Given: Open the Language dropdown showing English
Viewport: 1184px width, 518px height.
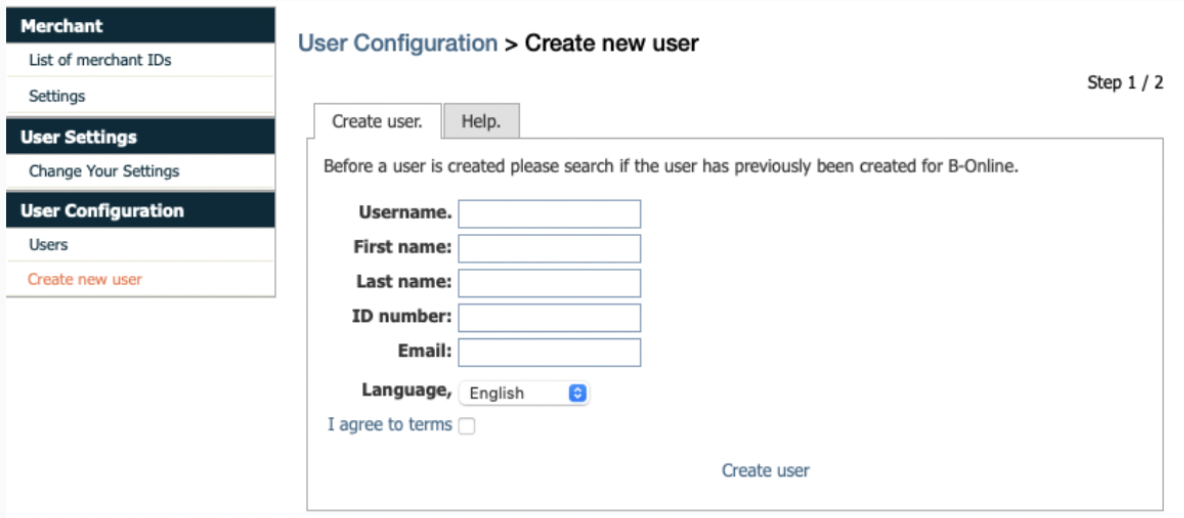Looking at the screenshot, I should (524, 393).
